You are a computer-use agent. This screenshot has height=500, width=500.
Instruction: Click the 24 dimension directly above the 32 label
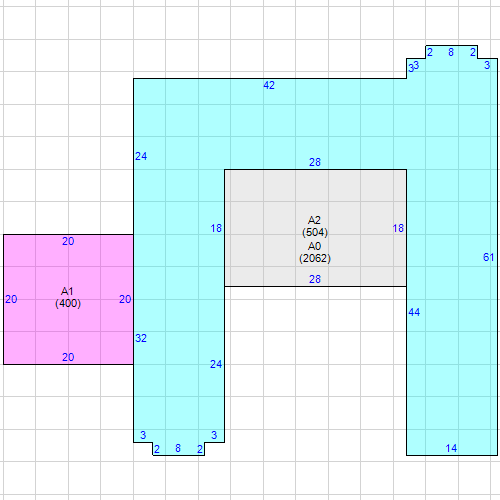[x=141, y=156]
